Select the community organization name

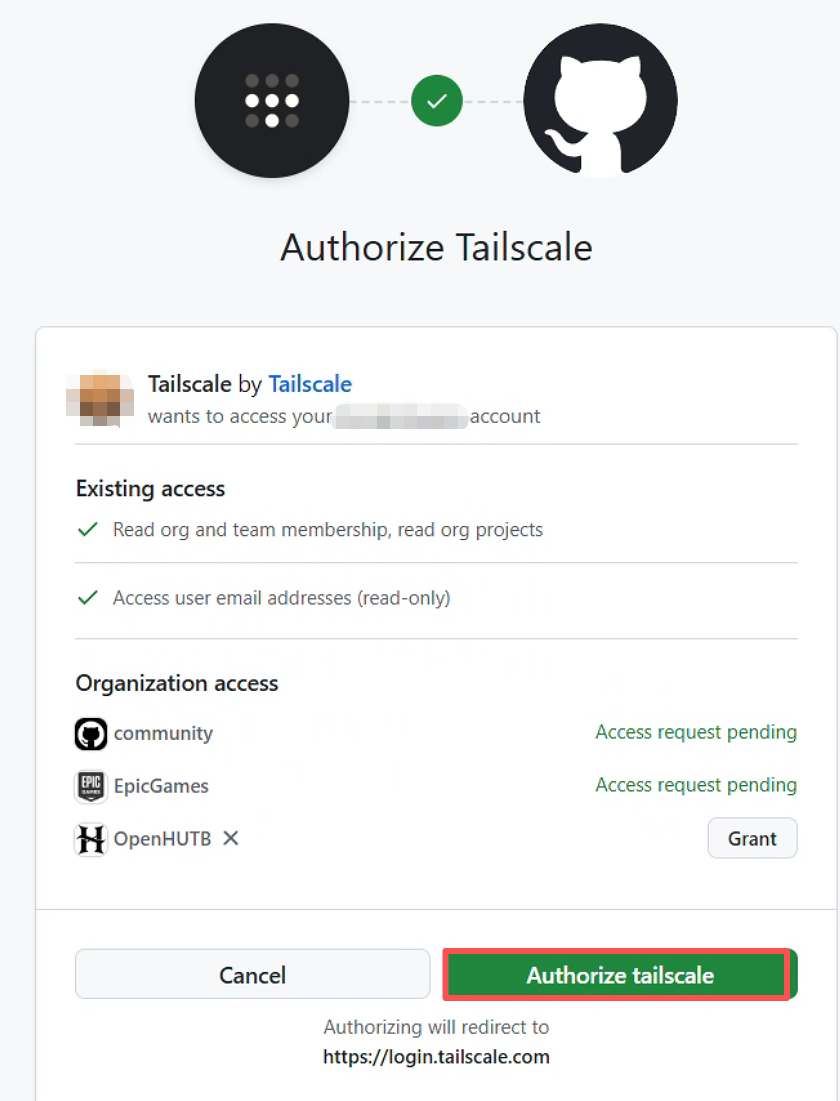point(163,734)
